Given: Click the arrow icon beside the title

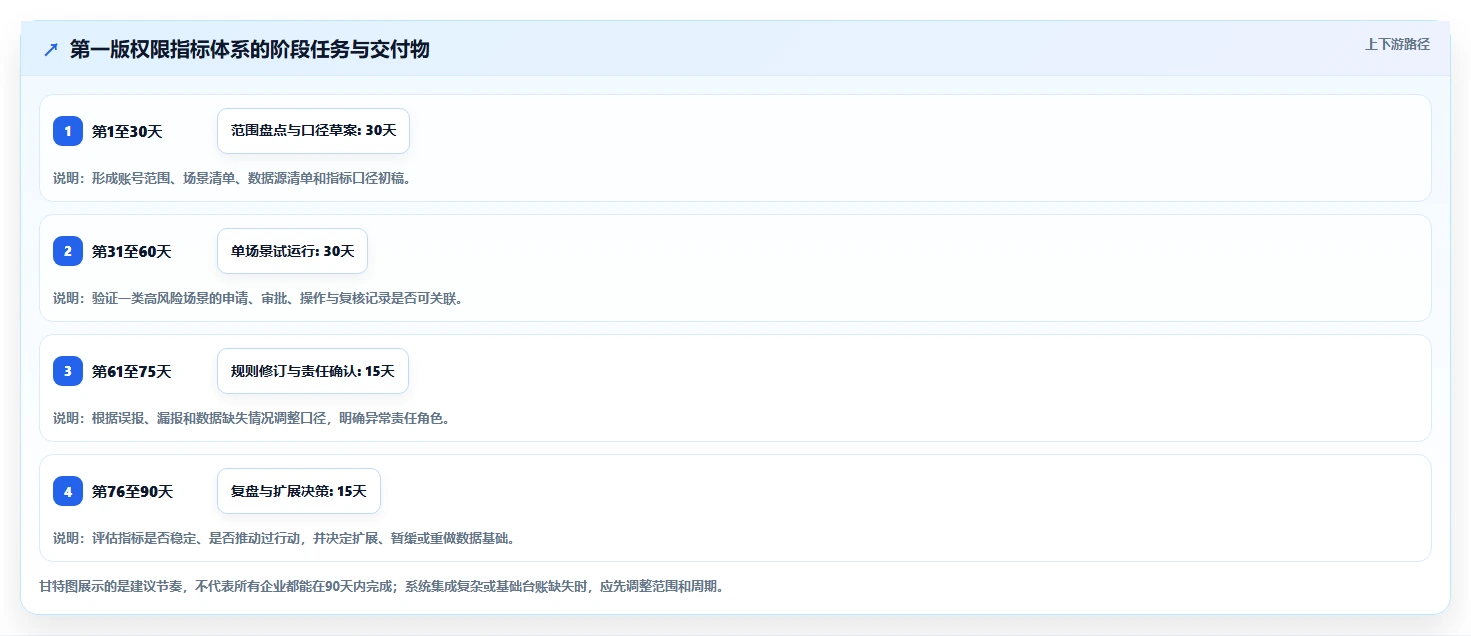Looking at the screenshot, I should [x=51, y=50].
